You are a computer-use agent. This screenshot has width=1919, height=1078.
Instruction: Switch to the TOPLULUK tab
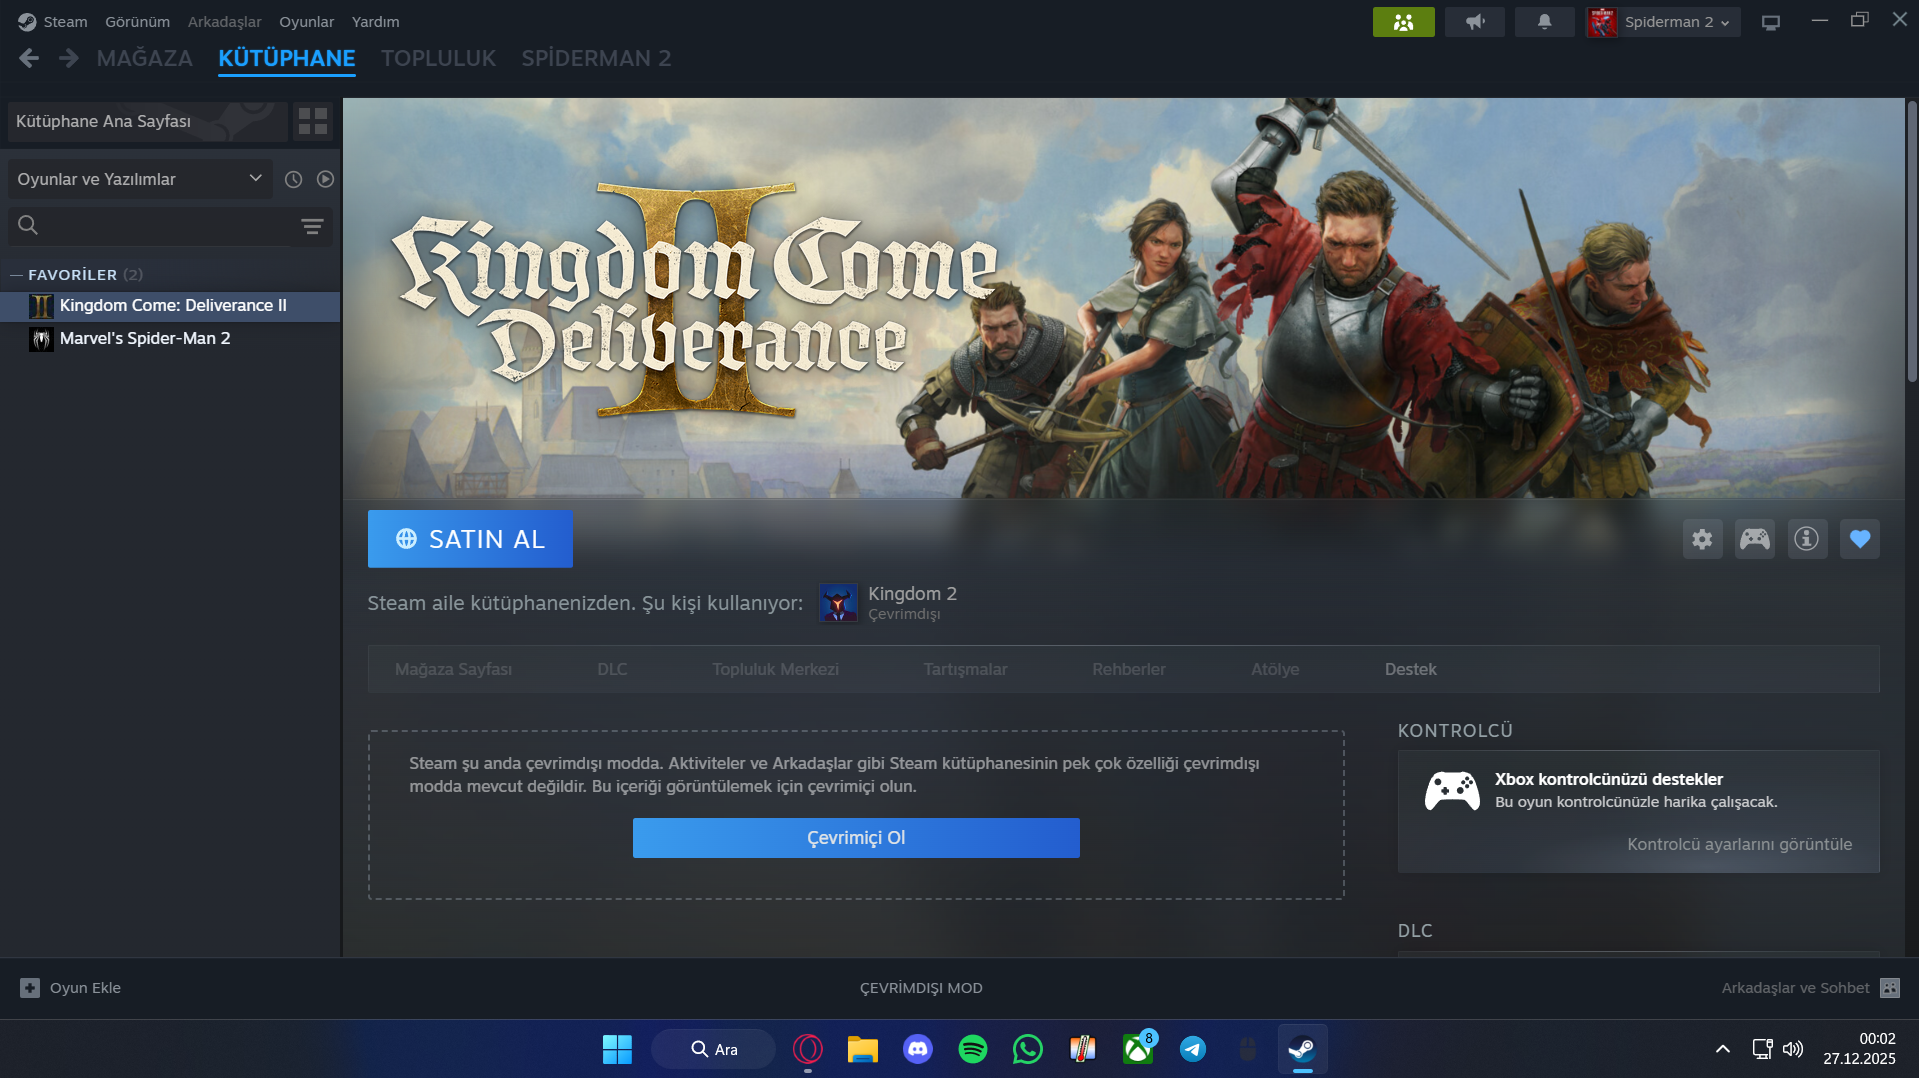(x=438, y=59)
